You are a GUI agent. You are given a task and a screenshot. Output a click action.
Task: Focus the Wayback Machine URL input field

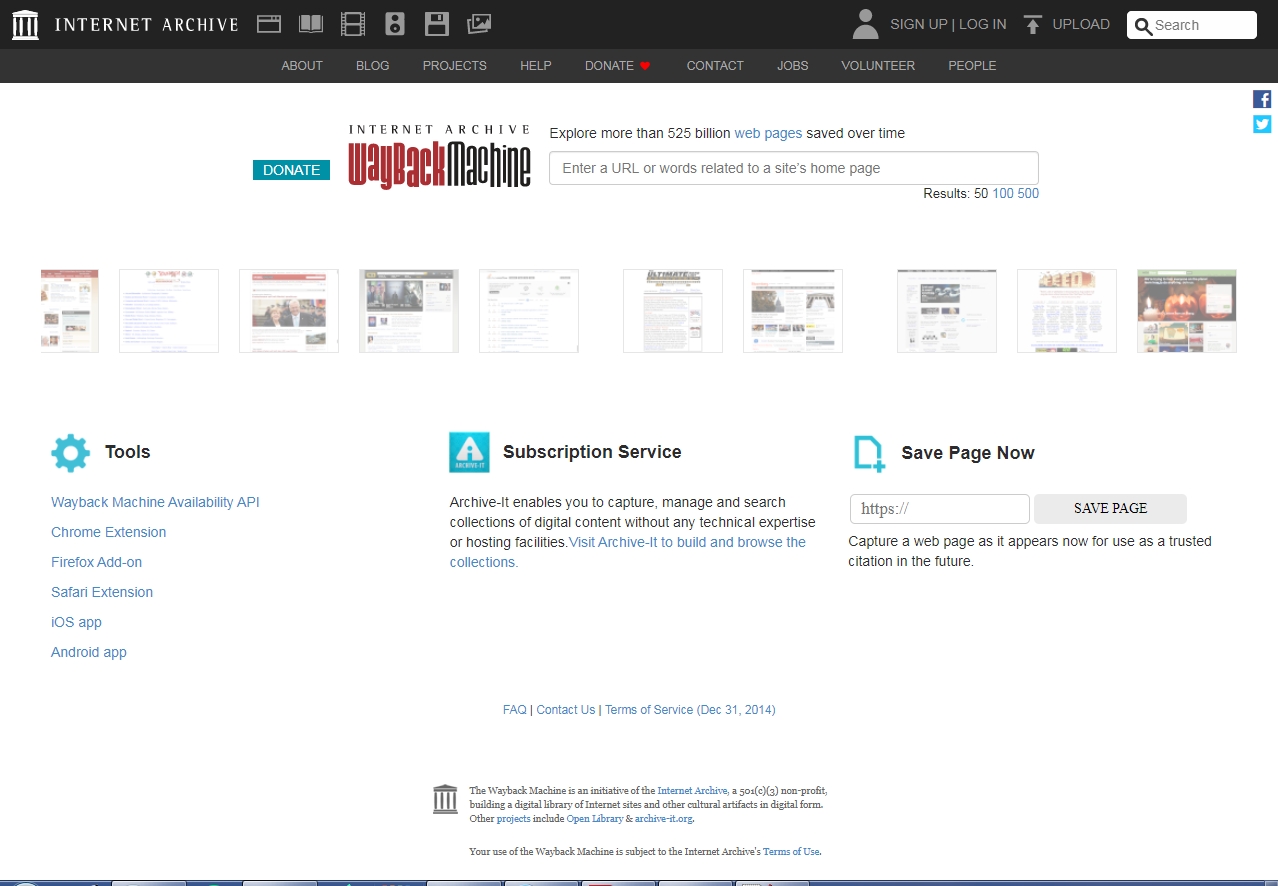pyautogui.click(x=794, y=168)
